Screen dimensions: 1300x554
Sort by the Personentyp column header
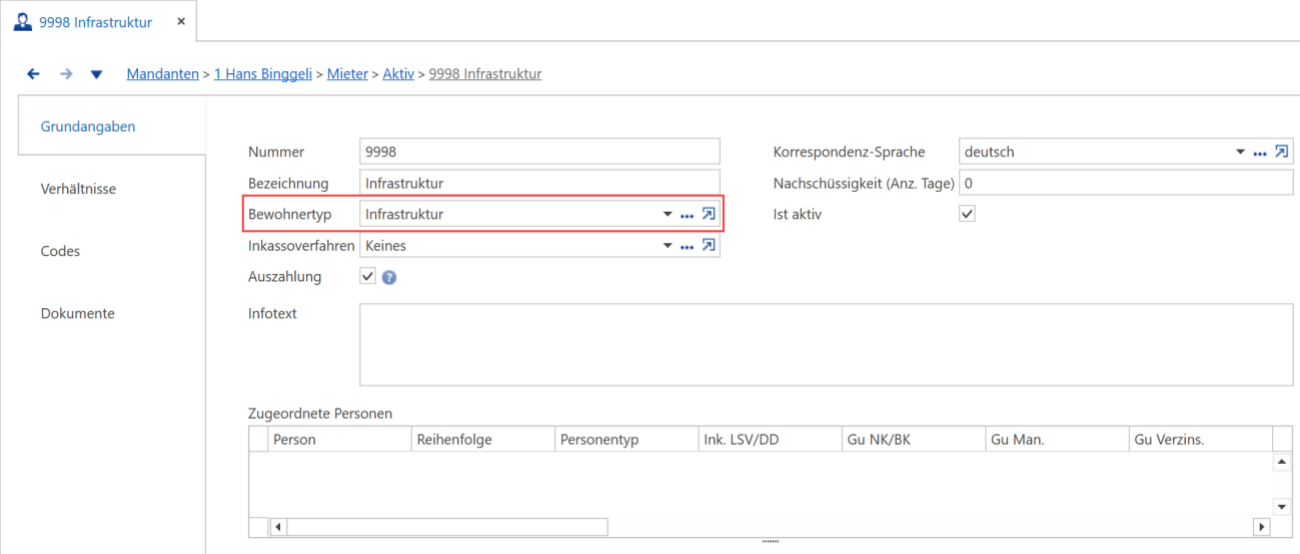pos(626,440)
